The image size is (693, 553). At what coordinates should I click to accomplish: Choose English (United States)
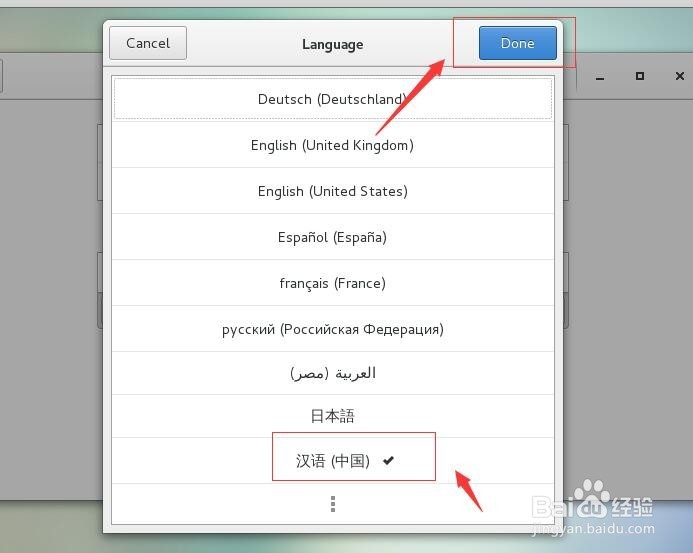tap(333, 191)
